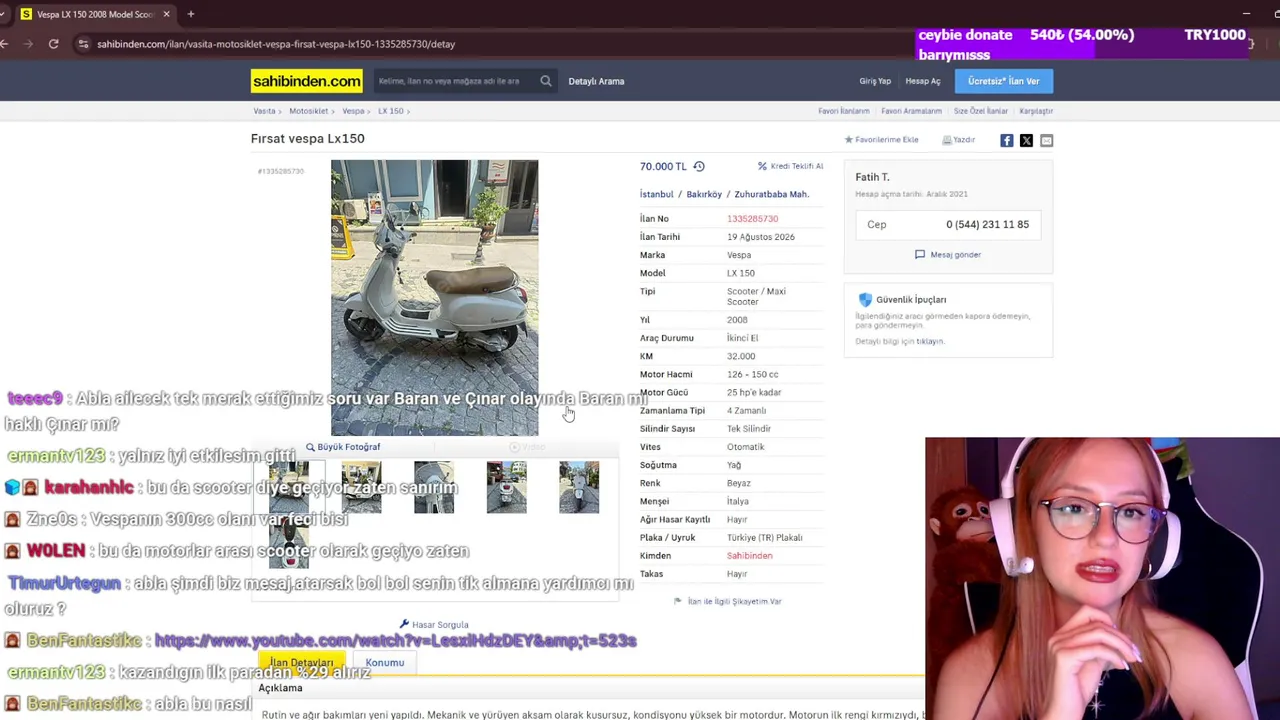The width and height of the screenshot is (1280, 720).
Task: Click the Açıklama section heading
Action: 280,688
